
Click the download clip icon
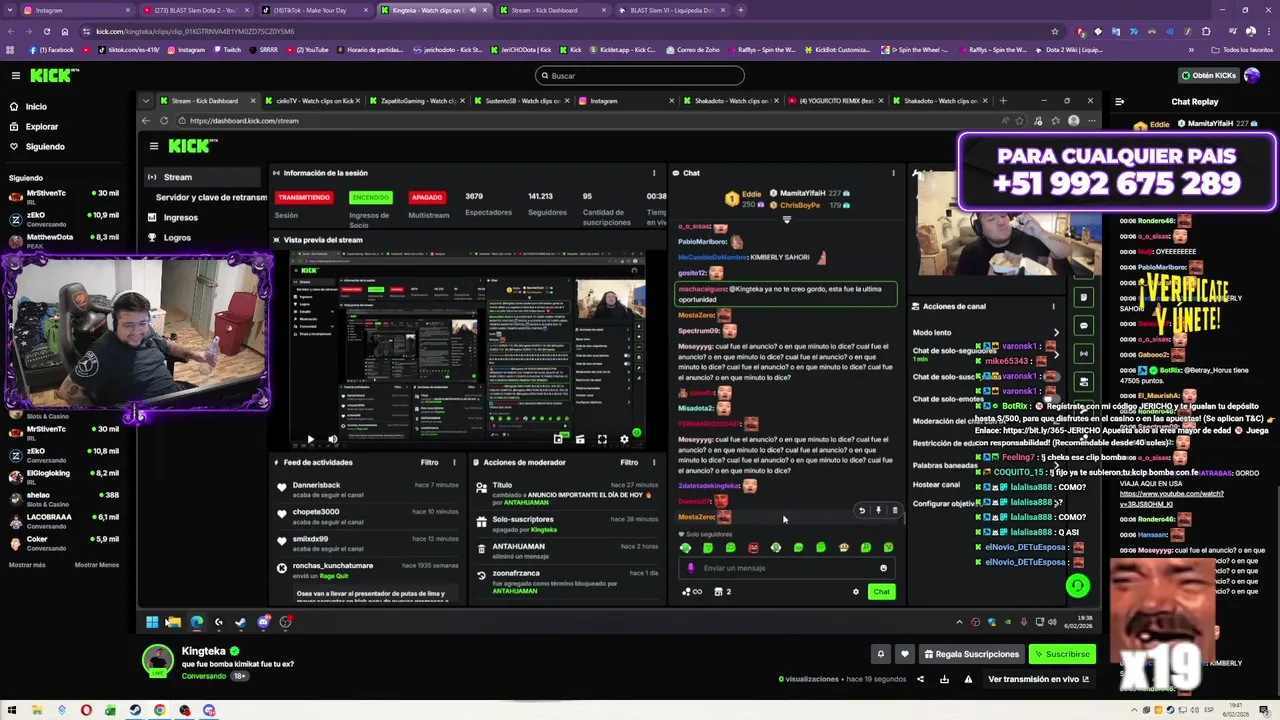(x=944, y=680)
